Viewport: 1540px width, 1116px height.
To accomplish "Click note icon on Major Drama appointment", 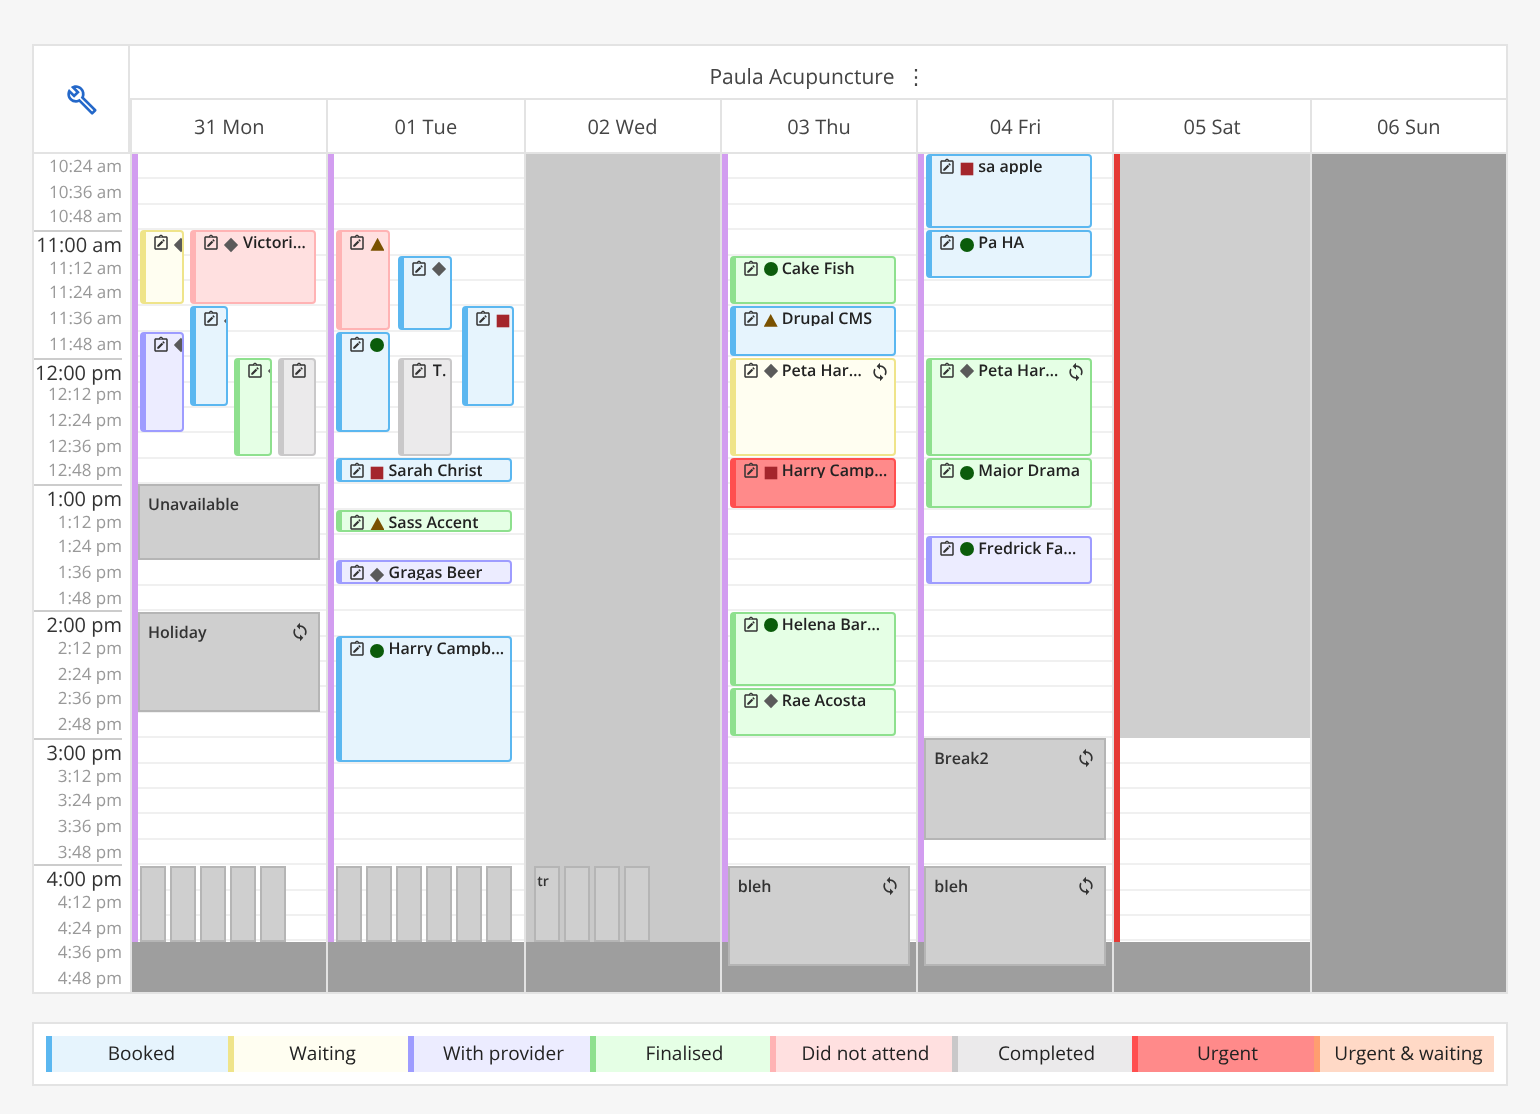I will coord(947,471).
